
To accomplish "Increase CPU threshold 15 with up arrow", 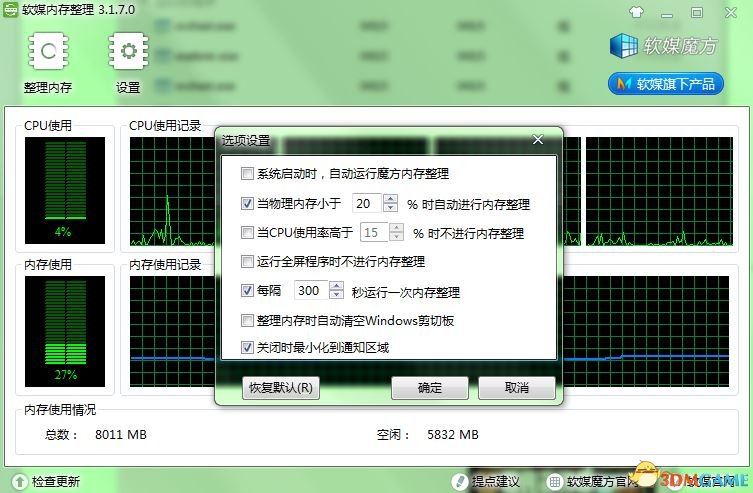I will click(x=396, y=228).
